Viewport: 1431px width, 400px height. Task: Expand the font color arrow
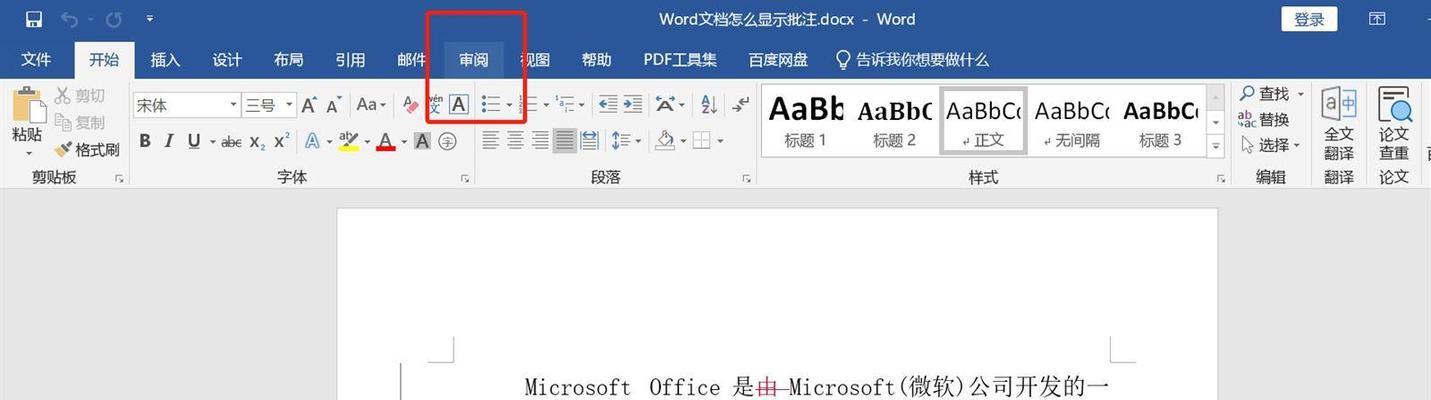(x=403, y=141)
